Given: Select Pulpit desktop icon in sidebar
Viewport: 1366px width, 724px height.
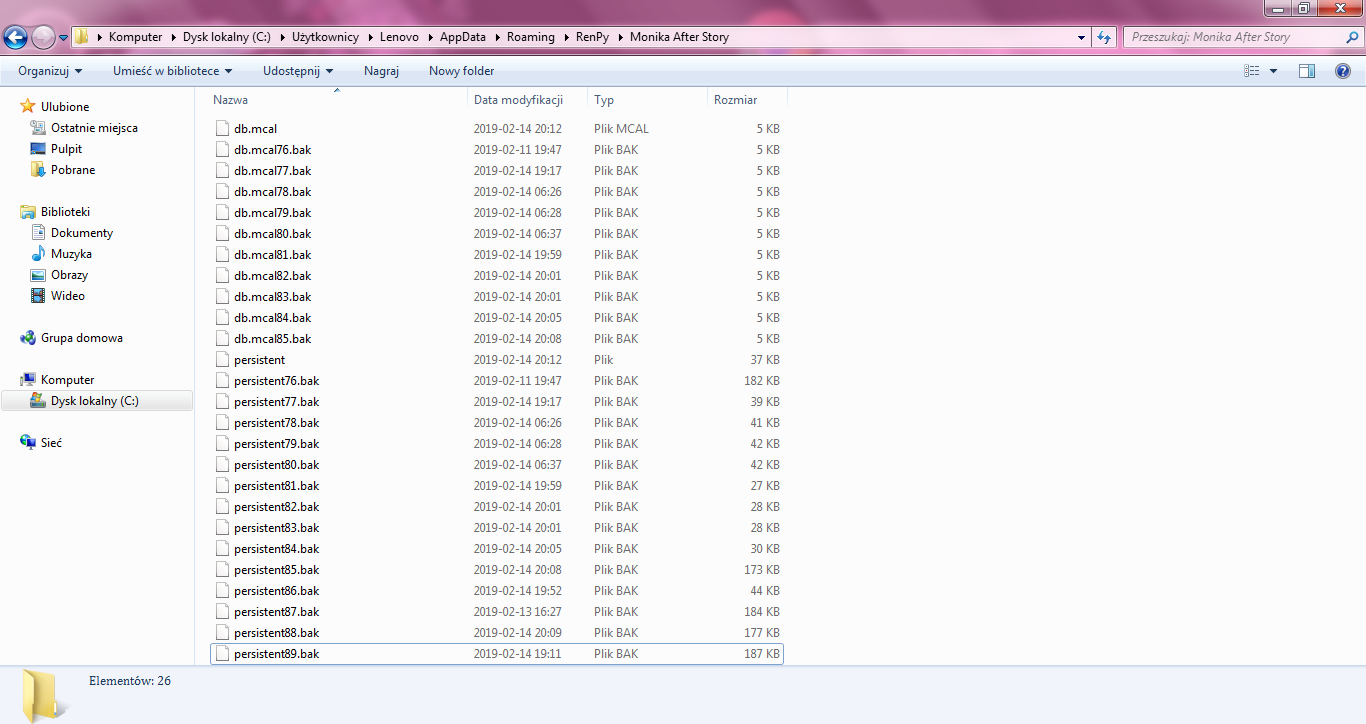Looking at the screenshot, I should (x=38, y=149).
